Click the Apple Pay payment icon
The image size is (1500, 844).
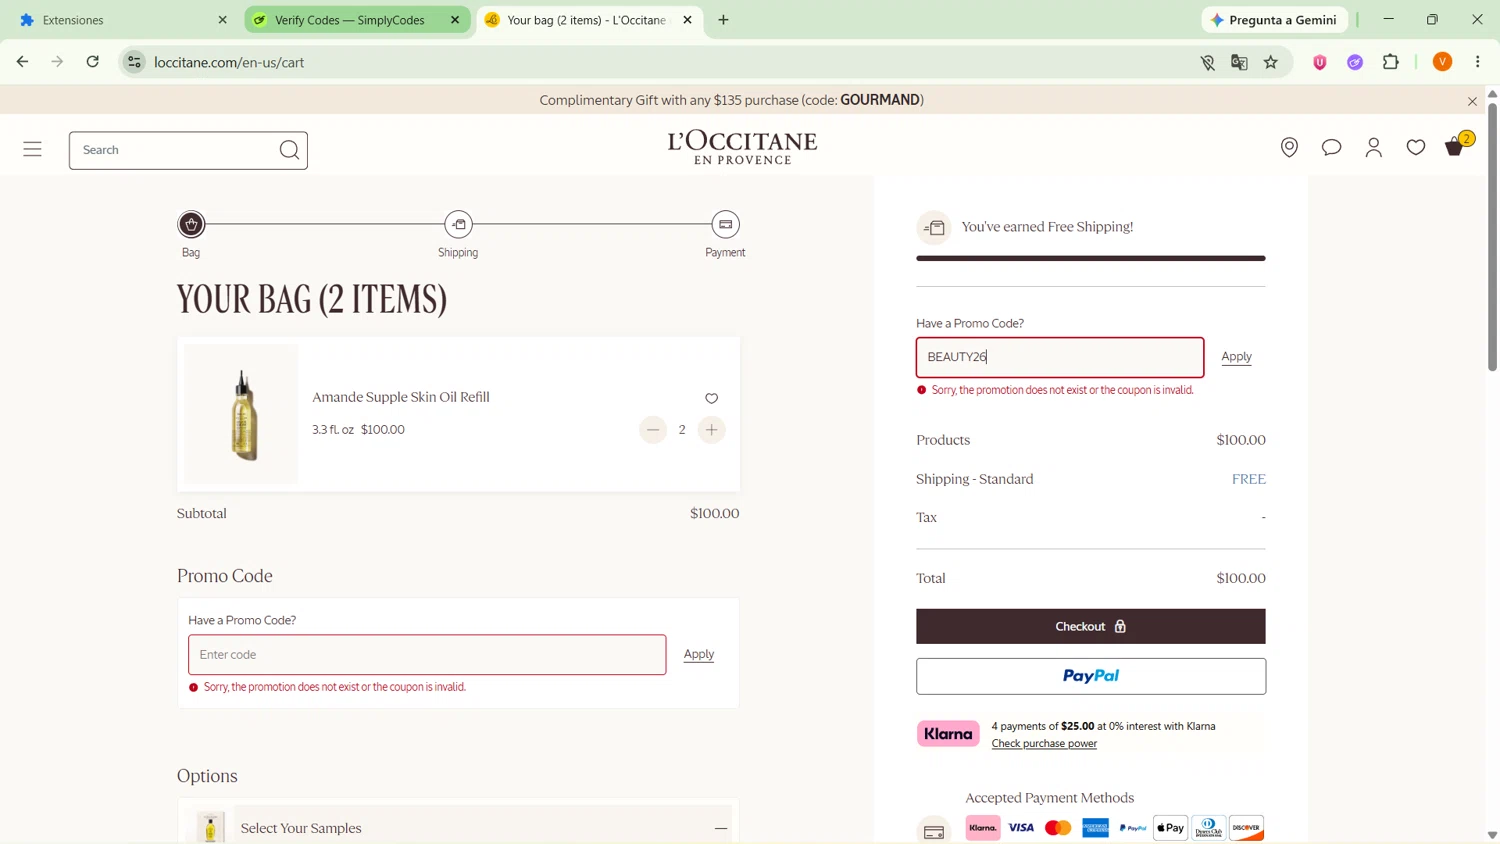tap(1170, 828)
